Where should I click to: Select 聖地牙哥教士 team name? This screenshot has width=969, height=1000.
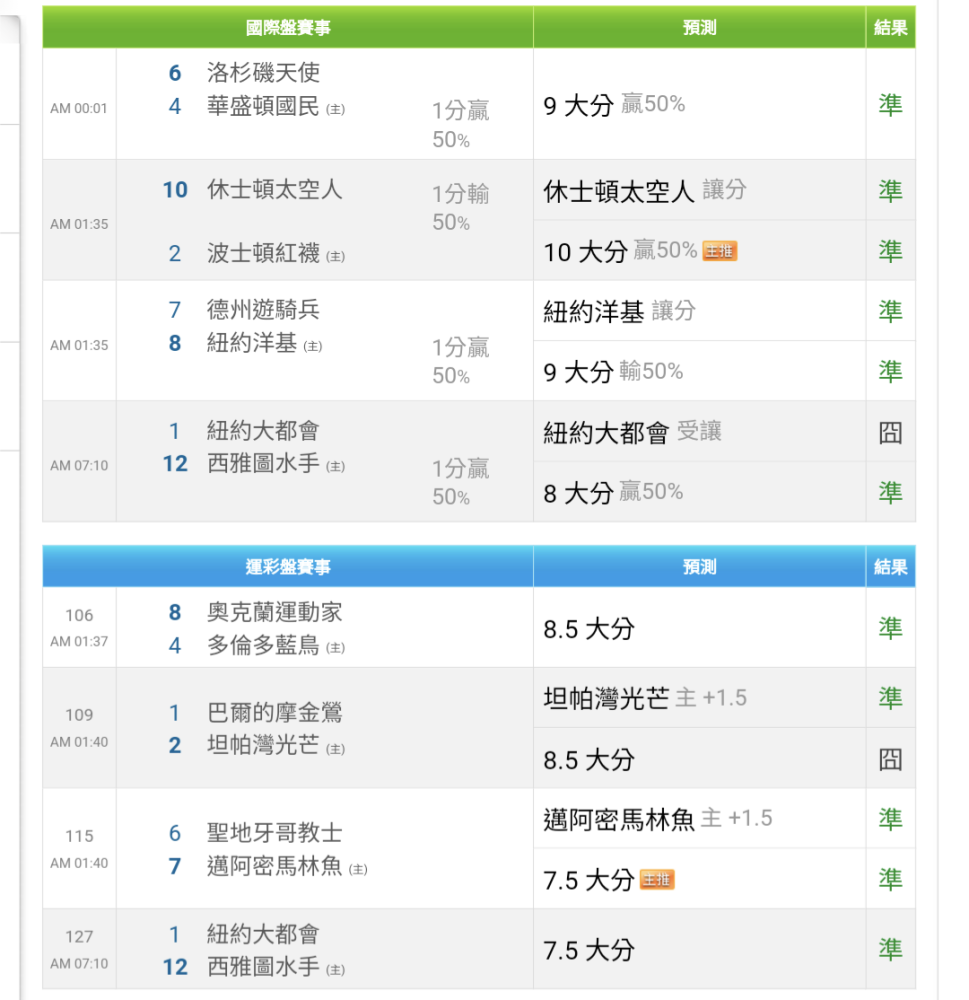[x=275, y=833]
